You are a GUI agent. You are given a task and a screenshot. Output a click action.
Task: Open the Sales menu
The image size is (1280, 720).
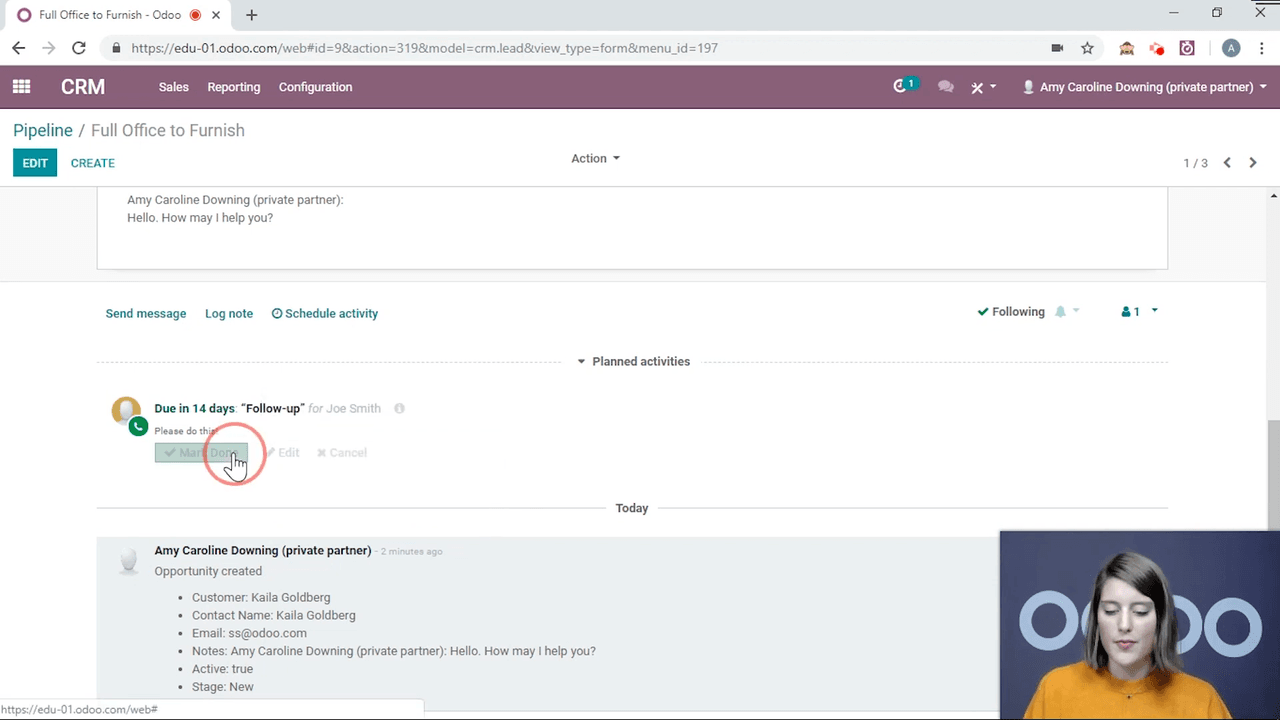click(x=173, y=87)
